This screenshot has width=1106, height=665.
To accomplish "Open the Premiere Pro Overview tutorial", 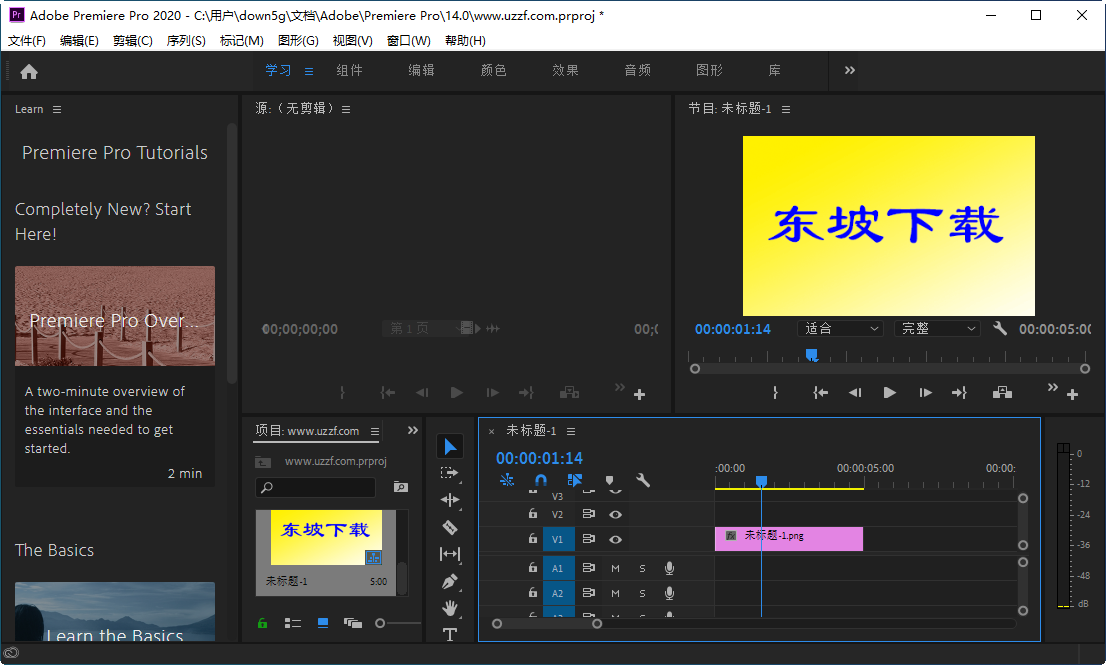I will 114,316.
